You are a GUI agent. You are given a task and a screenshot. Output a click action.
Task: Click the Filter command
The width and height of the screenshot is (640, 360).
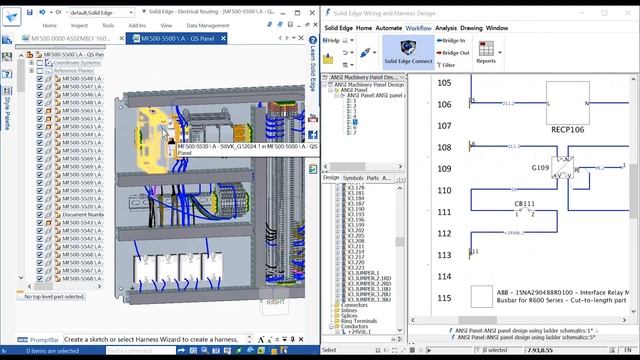click(446, 65)
